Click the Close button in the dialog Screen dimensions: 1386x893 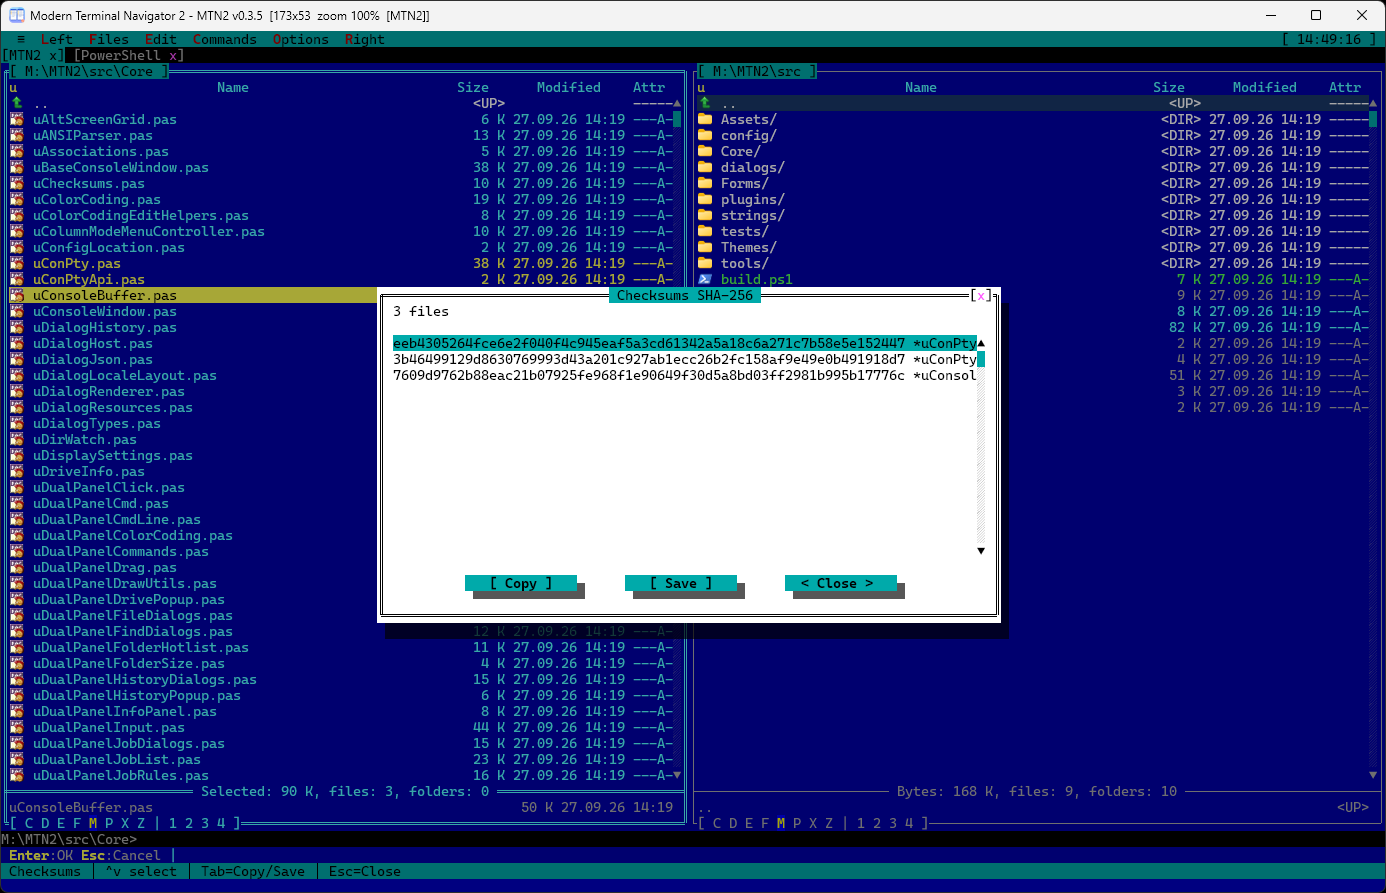point(841,583)
